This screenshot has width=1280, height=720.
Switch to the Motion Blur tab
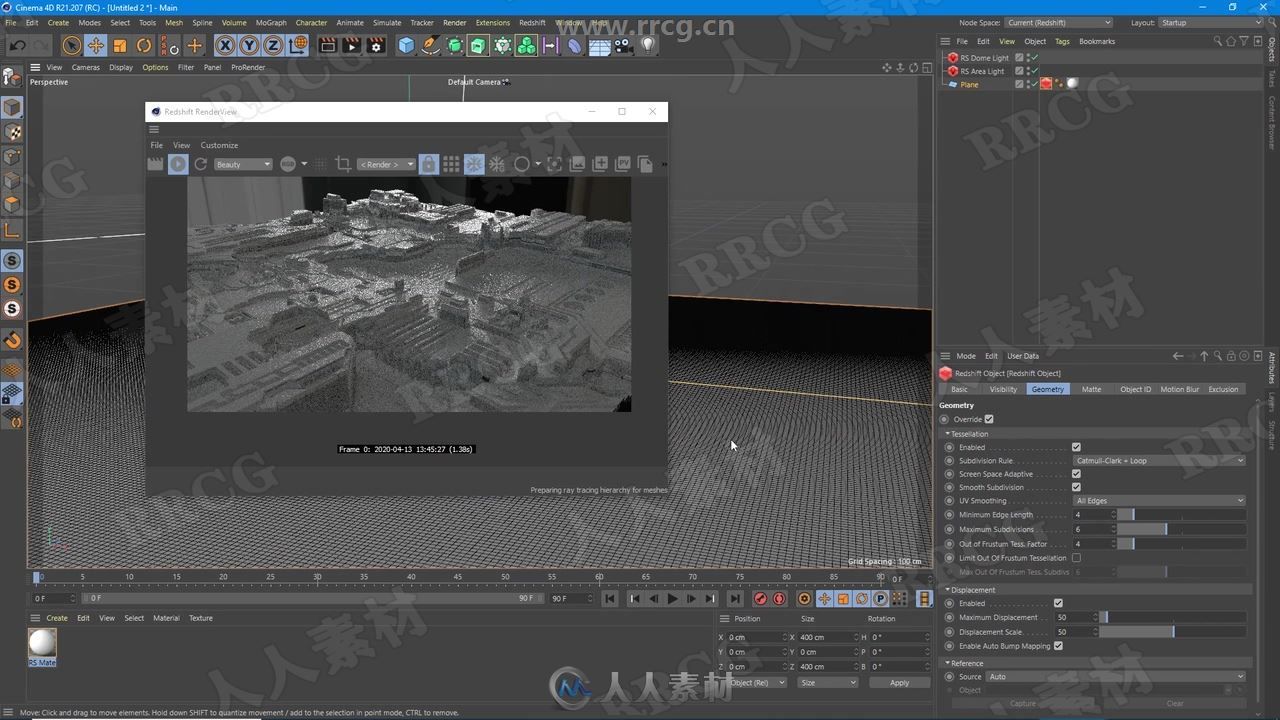[1179, 389]
